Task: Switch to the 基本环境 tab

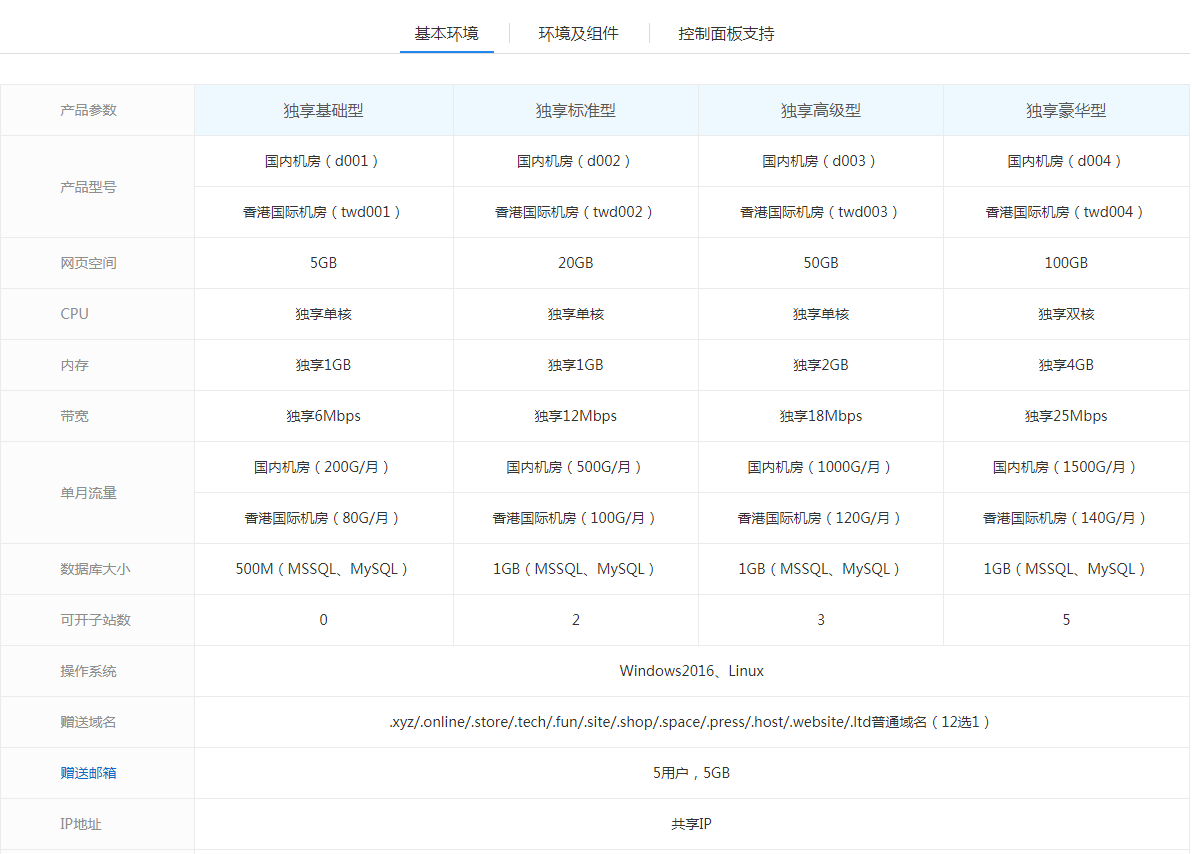Action: (x=446, y=33)
